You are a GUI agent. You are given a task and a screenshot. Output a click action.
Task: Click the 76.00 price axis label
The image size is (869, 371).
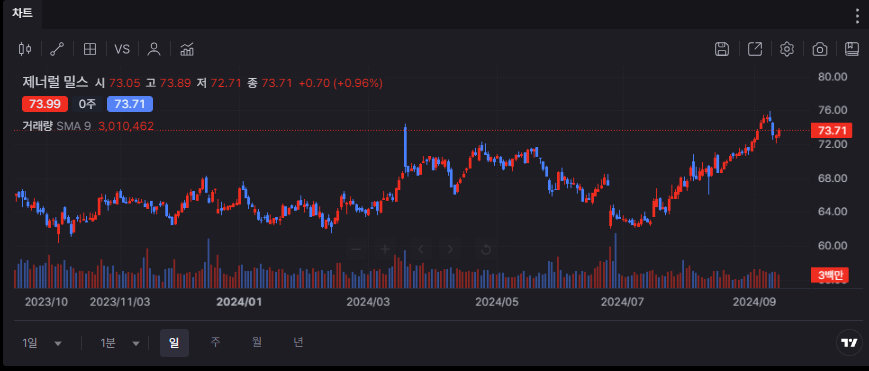click(832, 111)
